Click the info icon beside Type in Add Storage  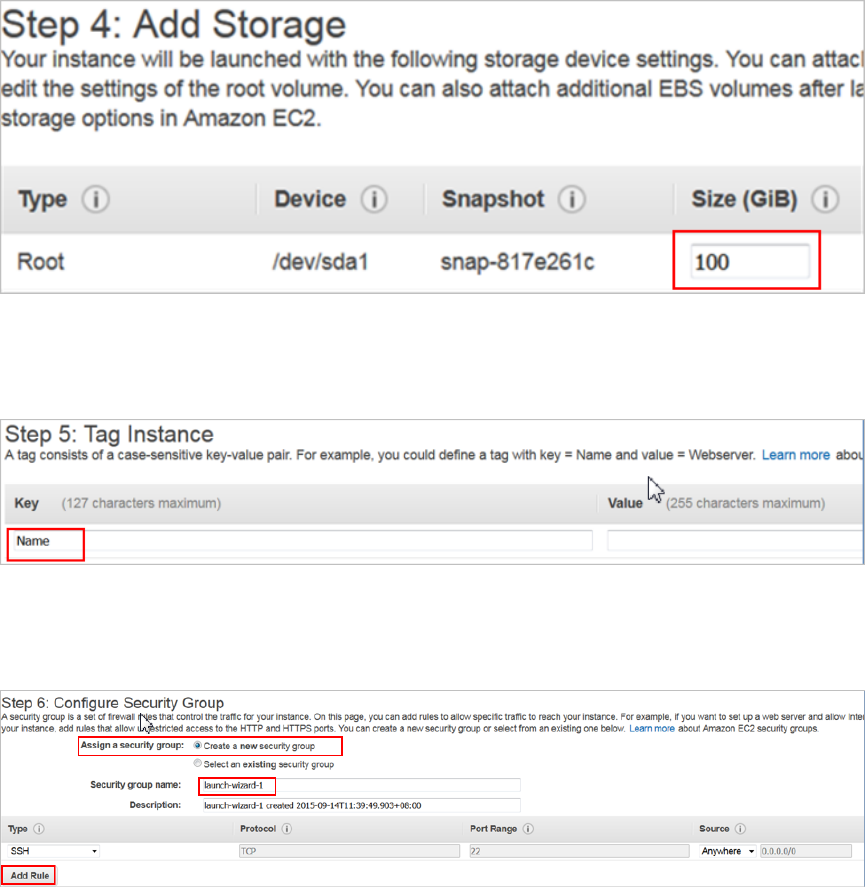coord(95,201)
